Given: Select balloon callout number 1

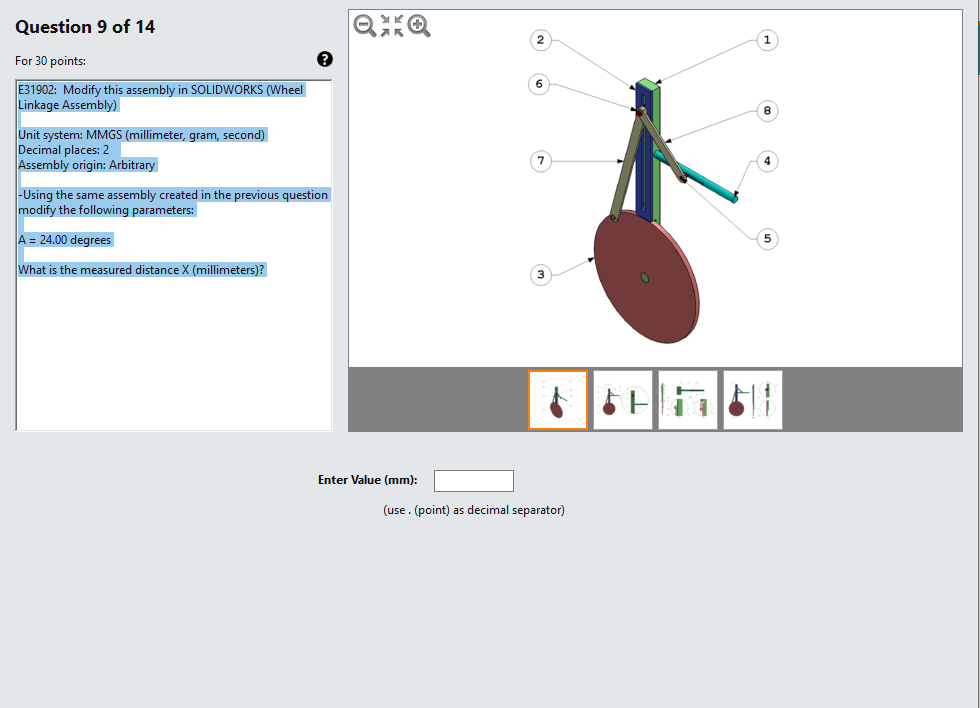Looking at the screenshot, I should 766,40.
